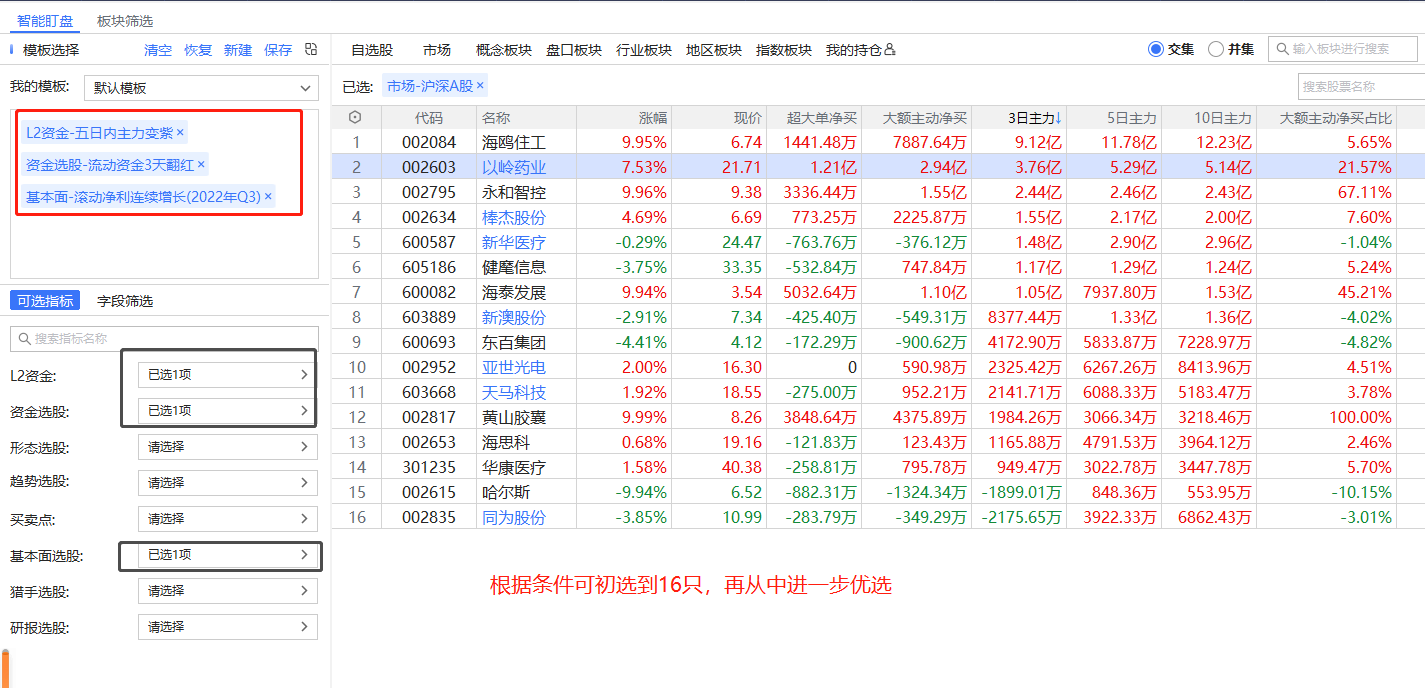Viewport: 1425px width, 688px height.
Task: Remove the 基本面-滚动净利连续增长 tag
Action: [x=268, y=197]
